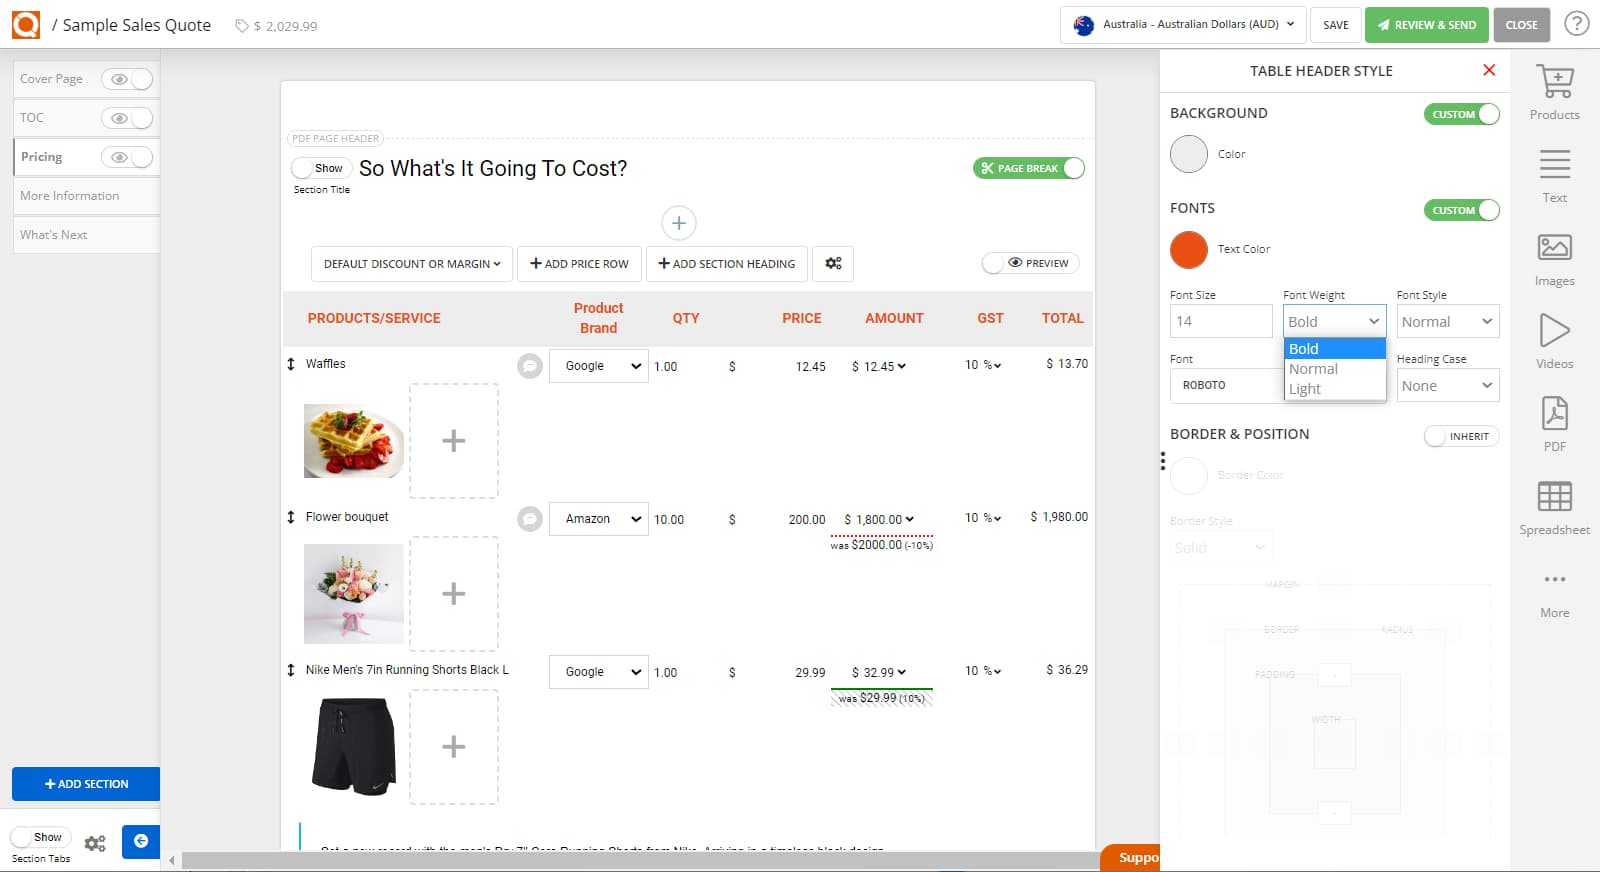
Task: Open Heading Case None dropdown
Action: (x=1447, y=385)
